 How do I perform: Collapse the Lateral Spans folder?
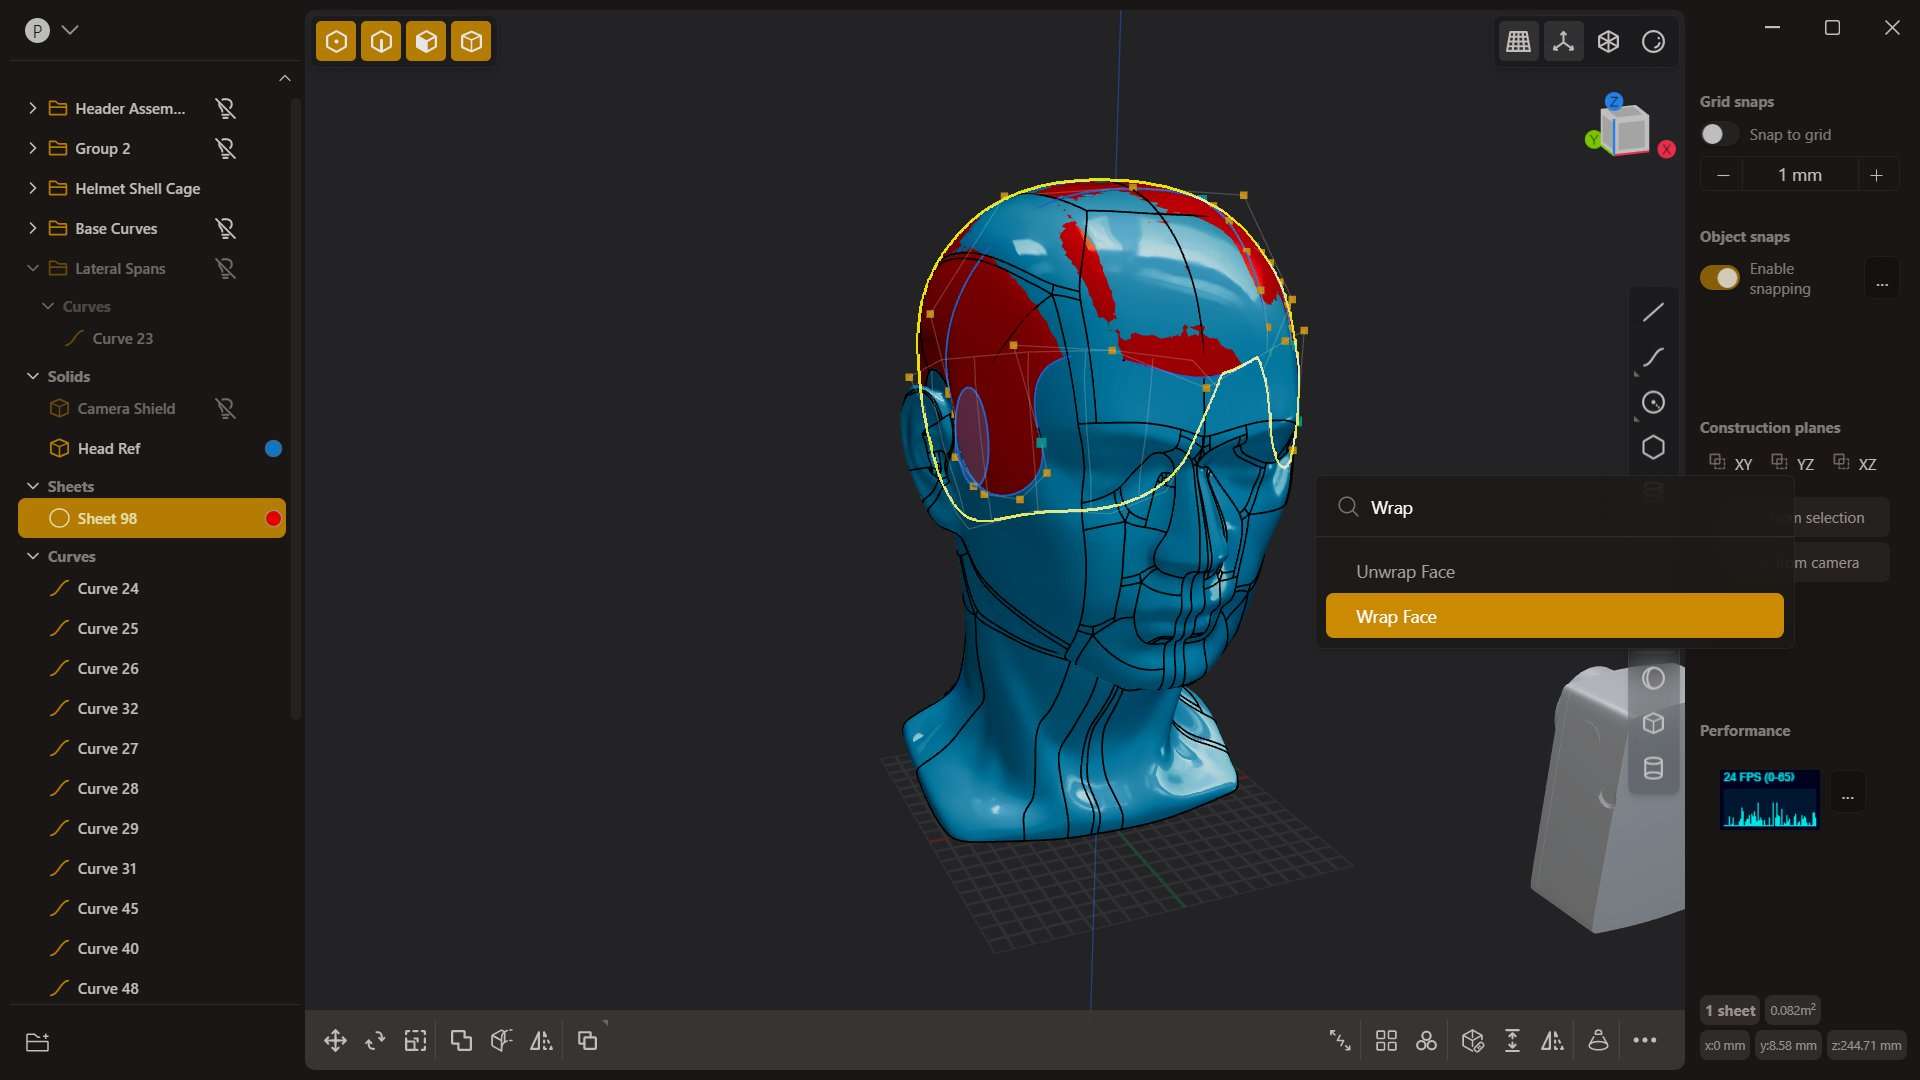32,268
